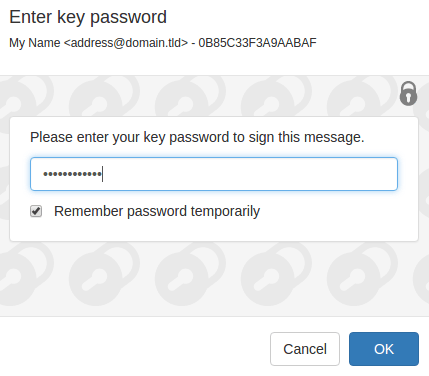Click the text cursor after the password dots
429x376 pixels.
click(103, 174)
